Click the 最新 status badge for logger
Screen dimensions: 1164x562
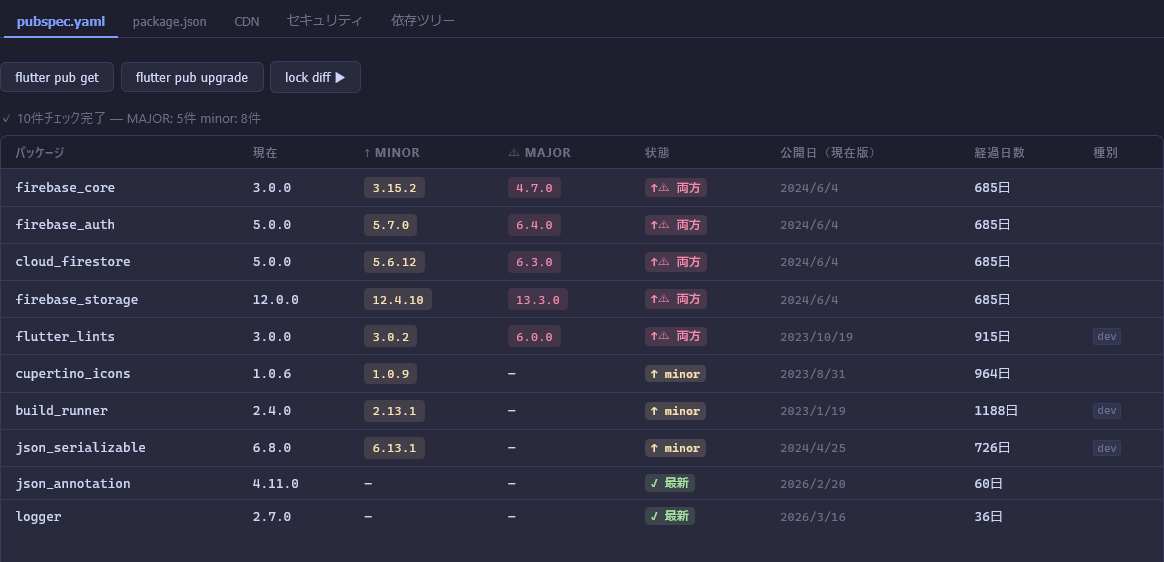click(x=669, y=517)
